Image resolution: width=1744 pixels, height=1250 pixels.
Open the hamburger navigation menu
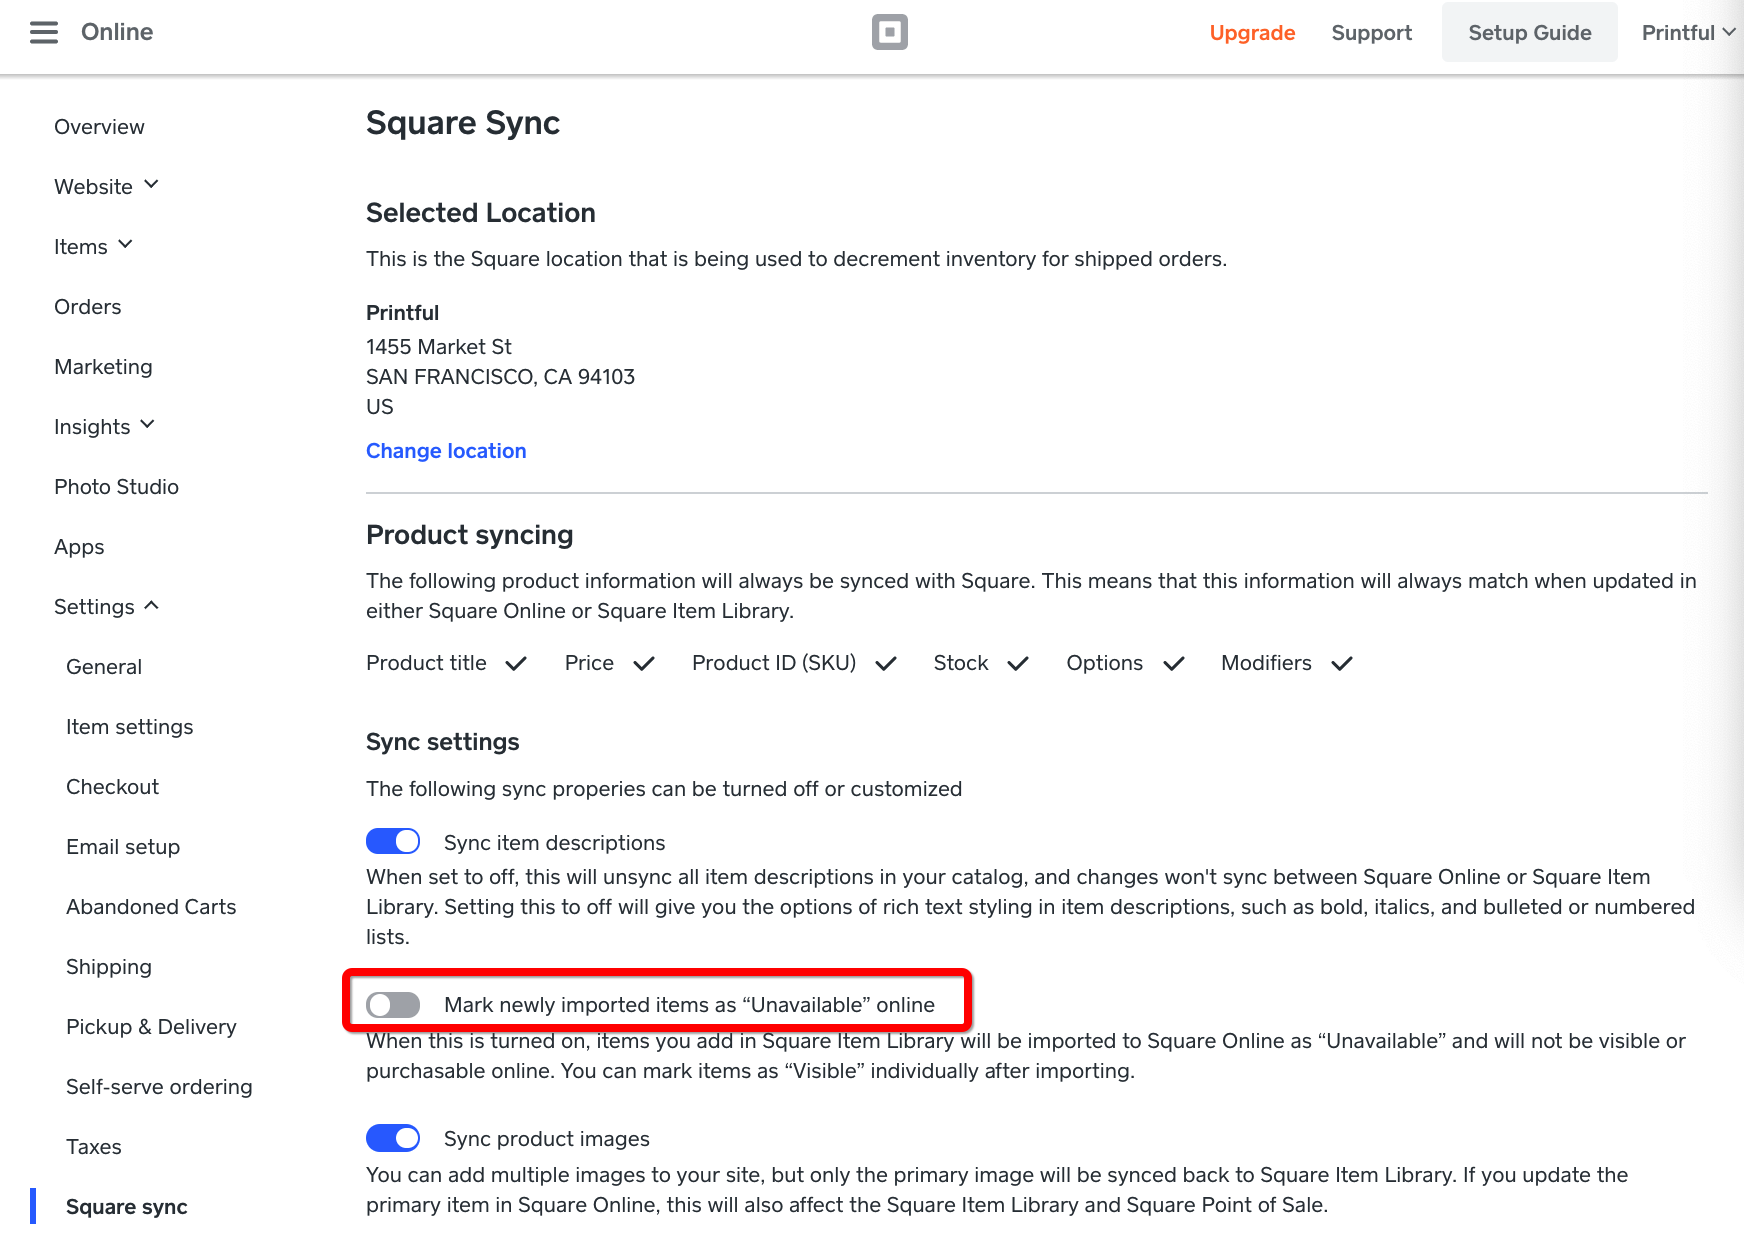(x=44, y=33)
